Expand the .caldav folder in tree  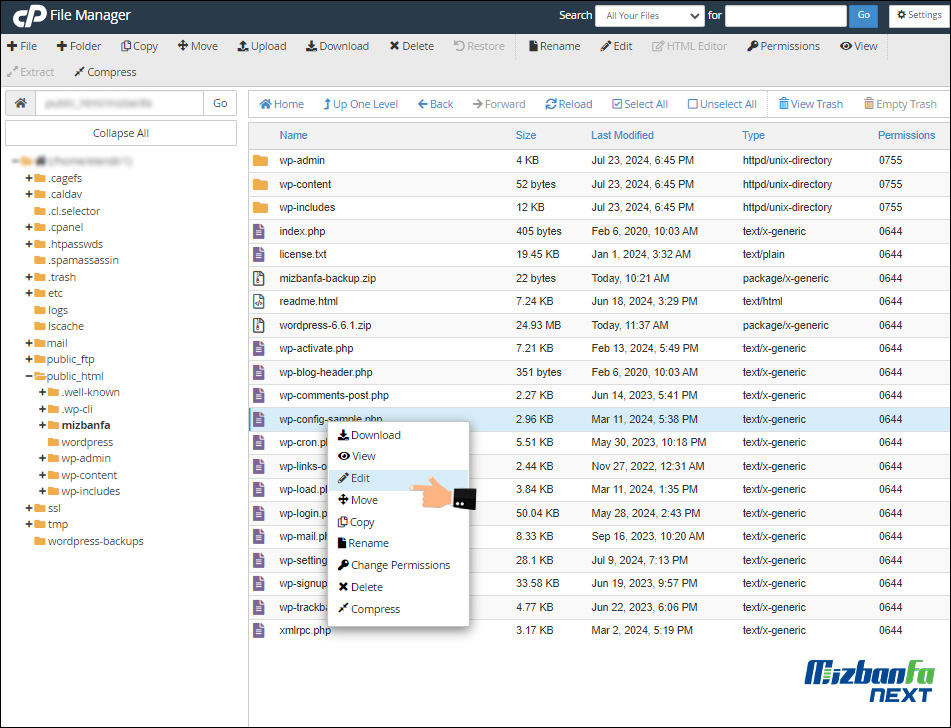(x=29, y=194)
